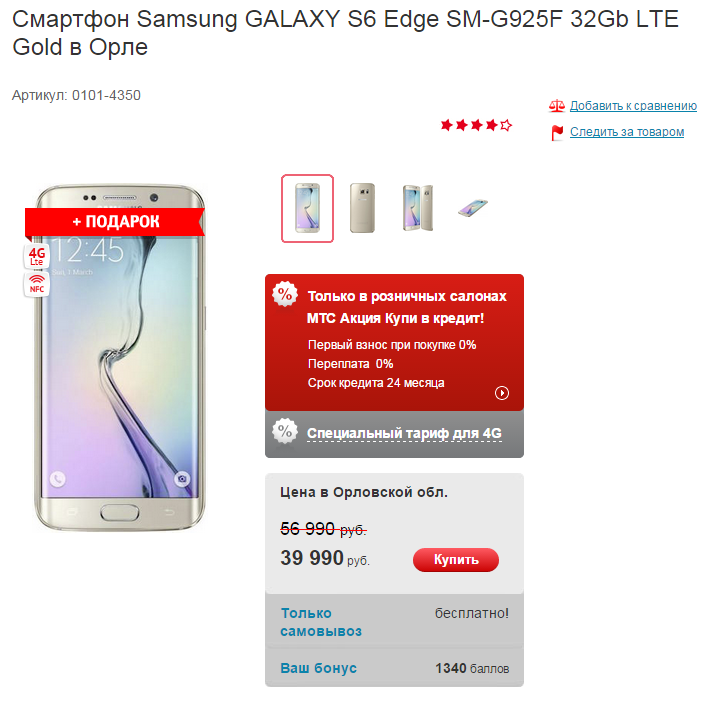This screenshot has height=705, width=722.
Task: Click the red flag follow icon
Action: tap(557, 133)
